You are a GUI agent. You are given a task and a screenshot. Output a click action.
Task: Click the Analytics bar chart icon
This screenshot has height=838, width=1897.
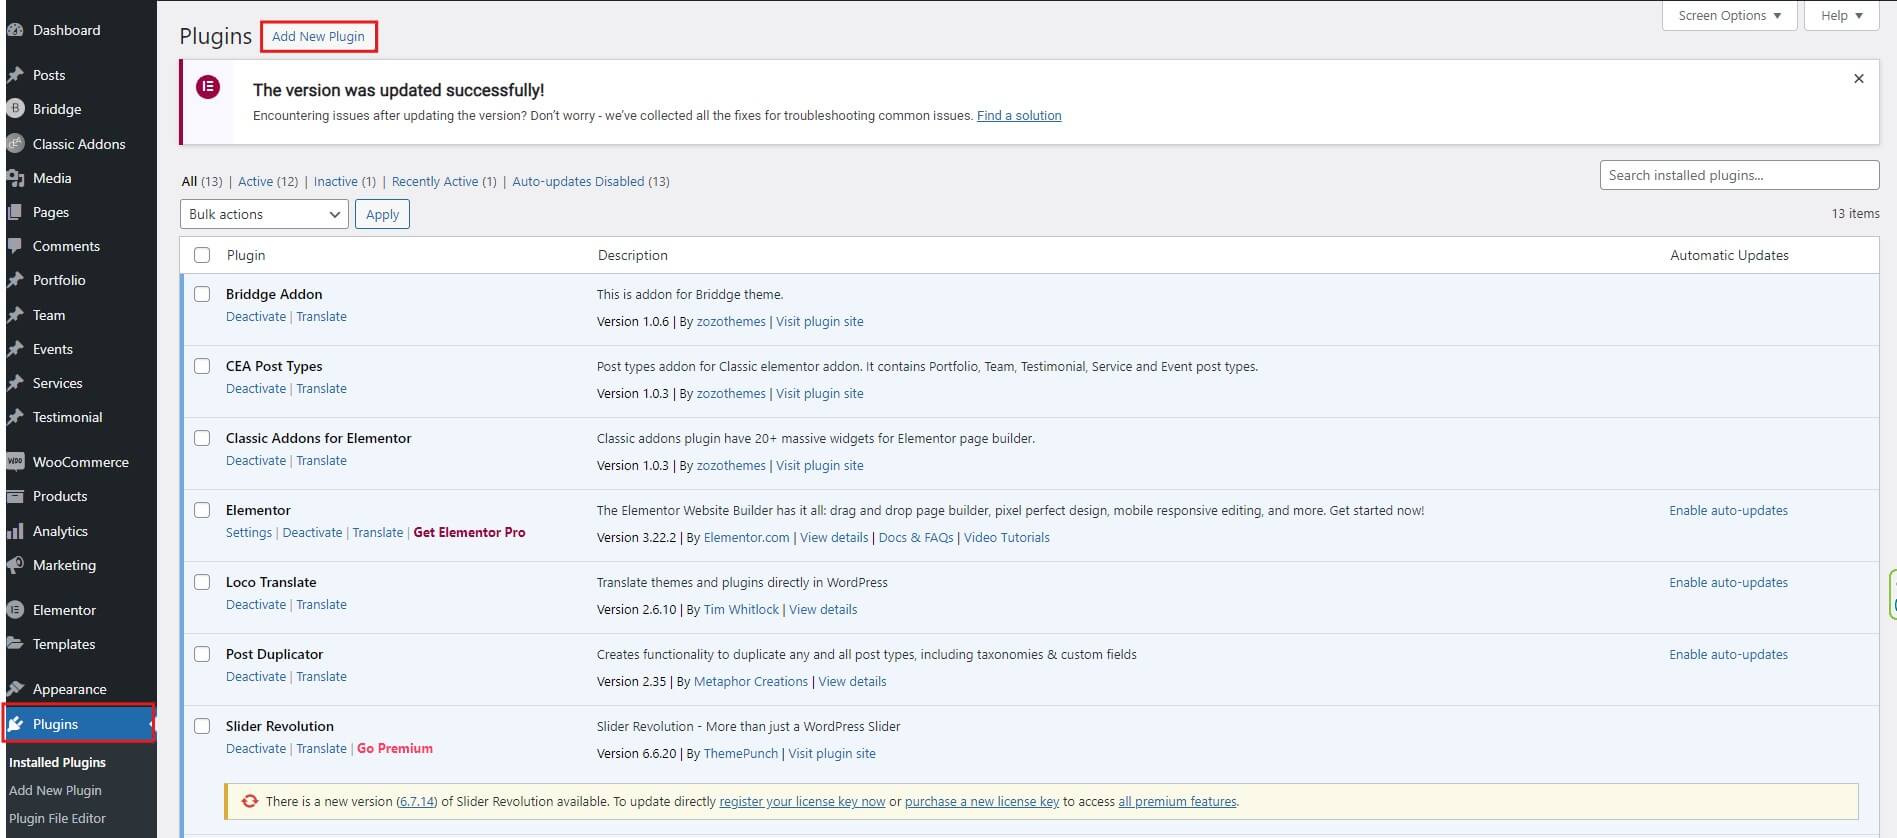15,531
